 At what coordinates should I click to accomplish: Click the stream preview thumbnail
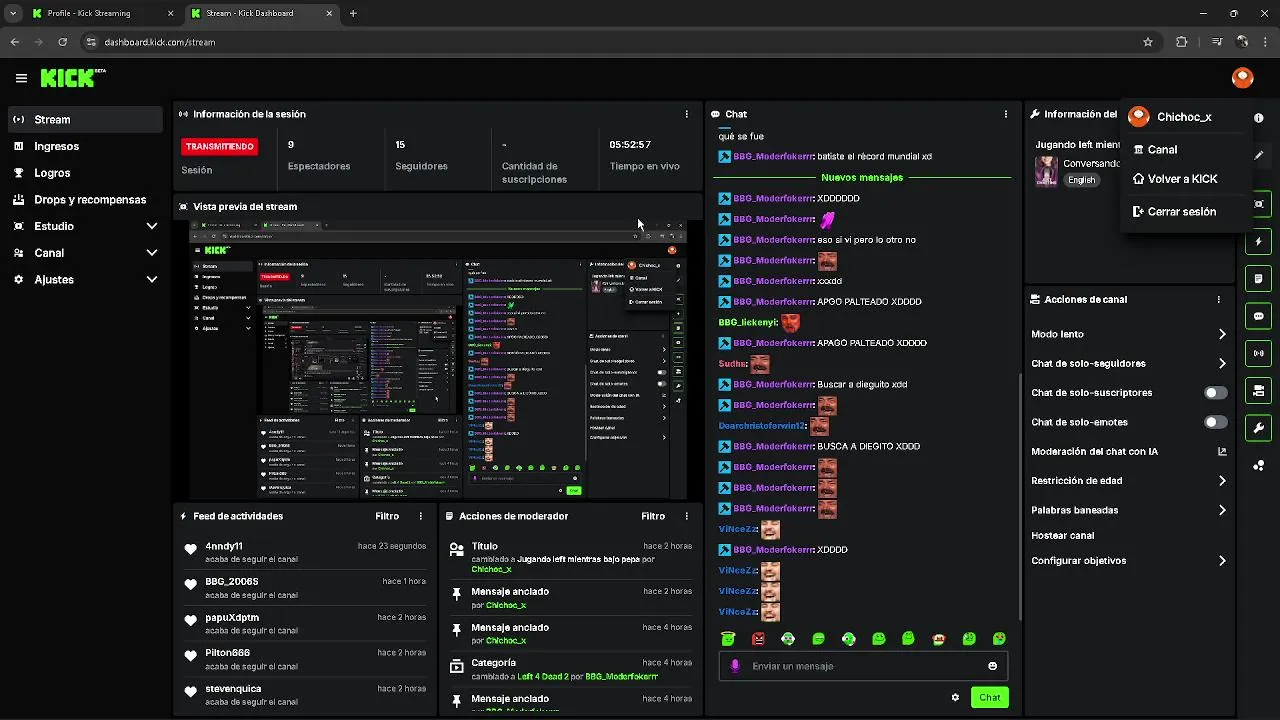pyautogui.click(x=438, y=360)
